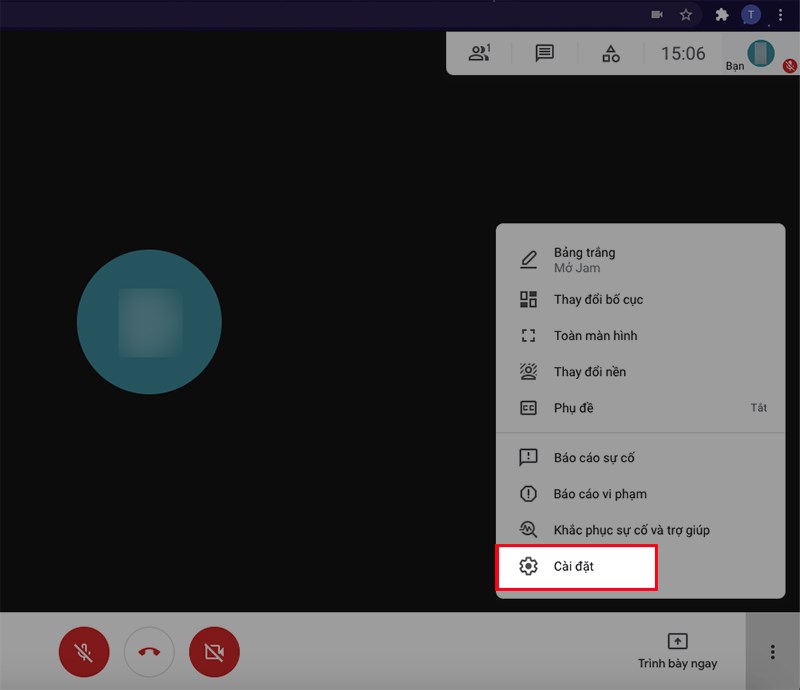Open the participants list icon
This screenshot has height=690, width=800.
pyautogui.click(x=480, y=54)
